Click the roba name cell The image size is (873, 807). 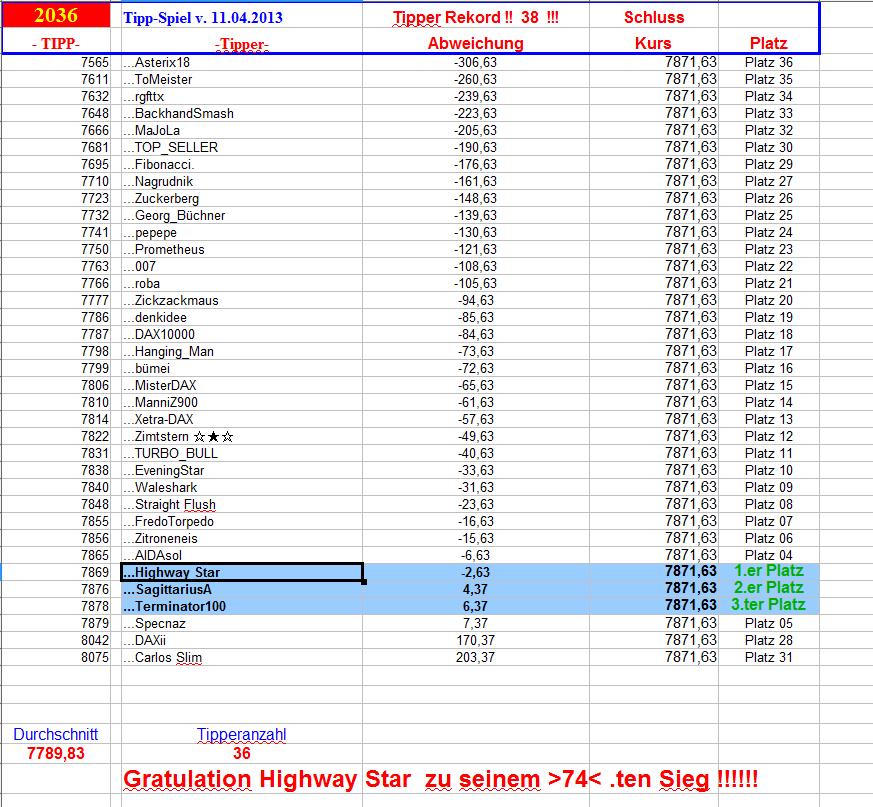point(242,283)
